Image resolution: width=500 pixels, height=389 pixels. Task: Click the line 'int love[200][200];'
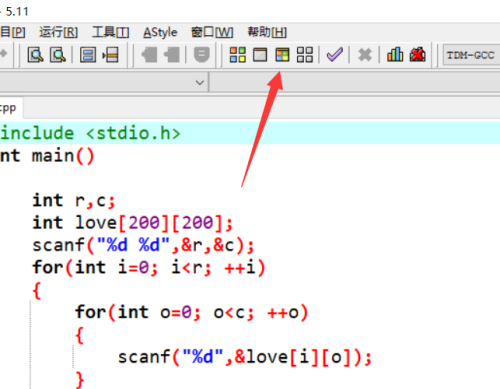point(132,223)
